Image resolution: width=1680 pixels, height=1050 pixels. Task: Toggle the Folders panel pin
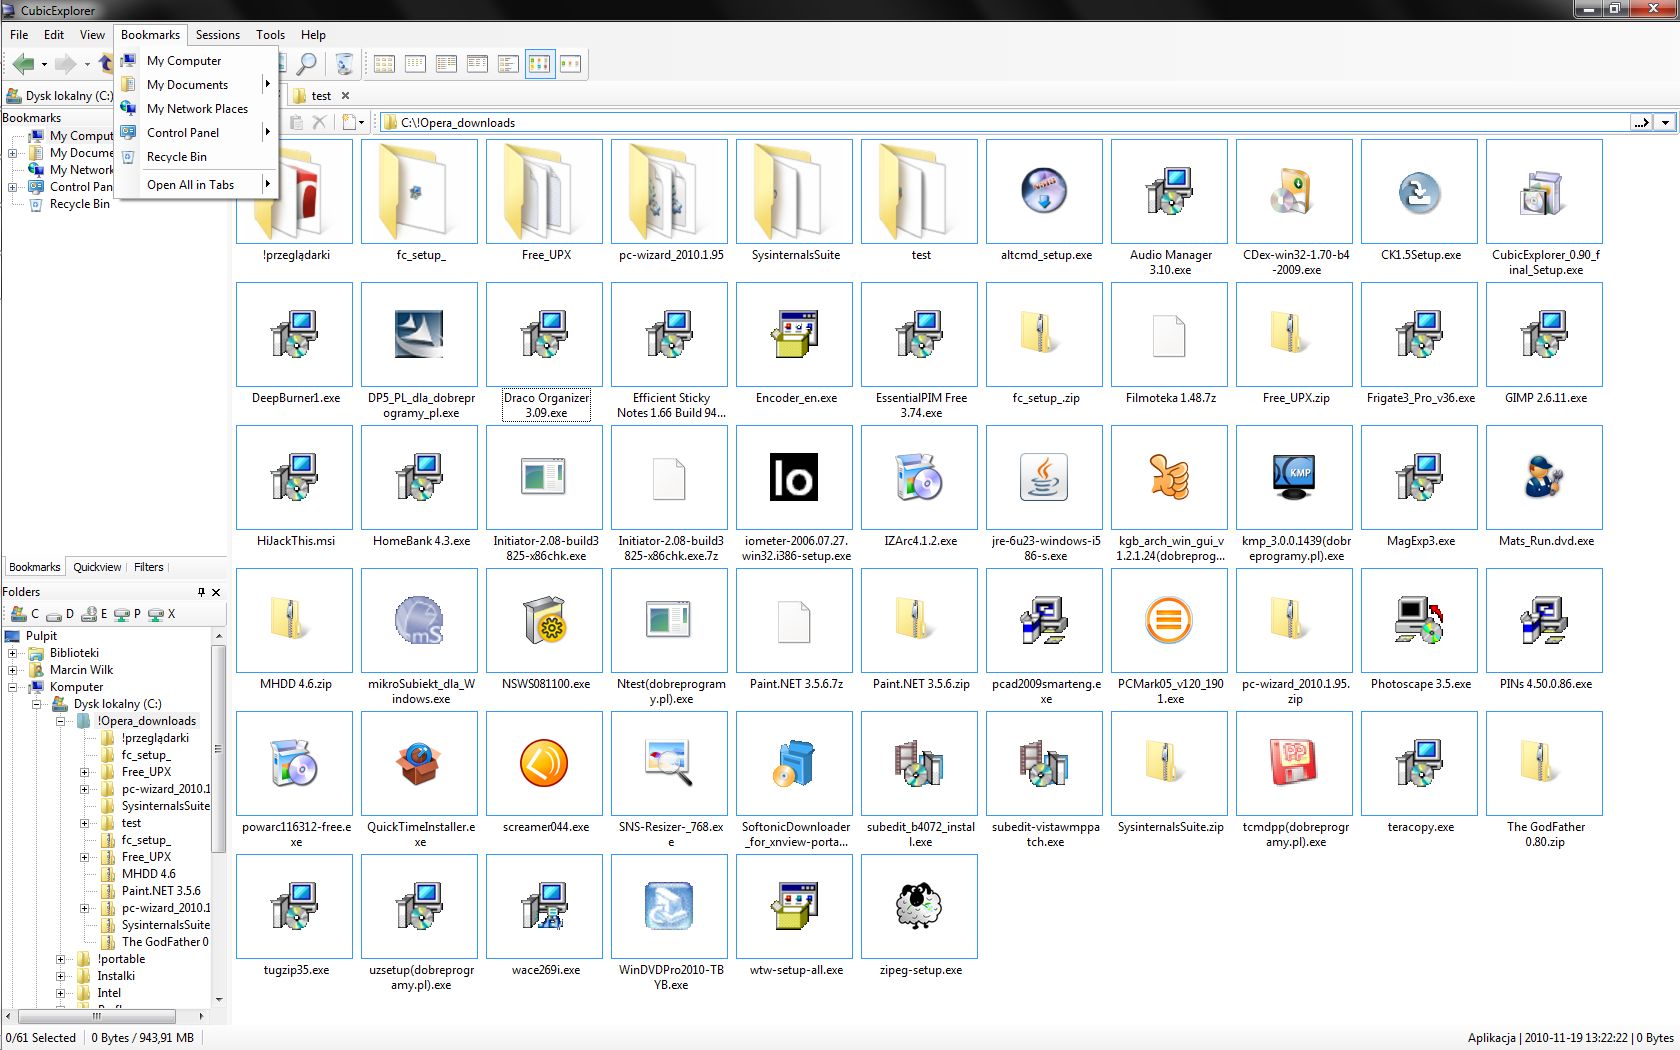[200, 592]
